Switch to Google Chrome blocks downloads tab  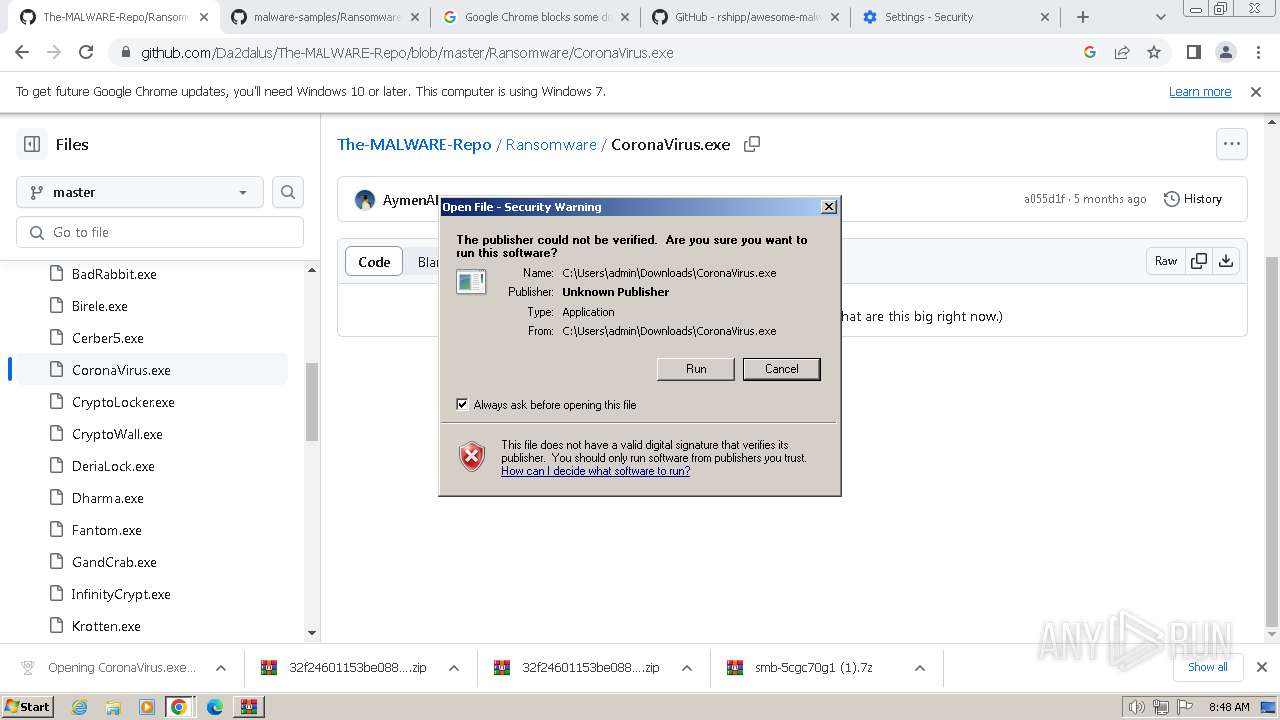pos(534,17)
